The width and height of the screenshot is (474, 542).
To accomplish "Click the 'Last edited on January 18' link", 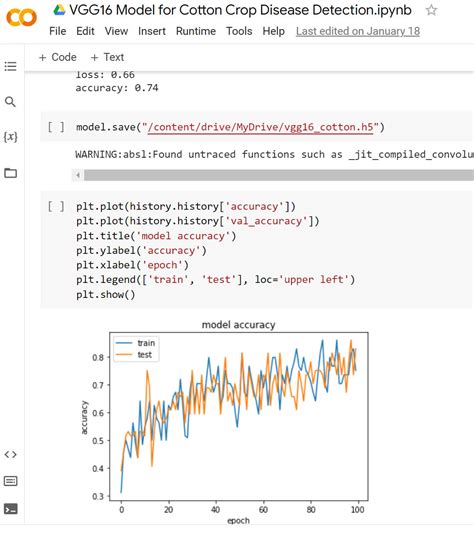I will click(358, 31).
